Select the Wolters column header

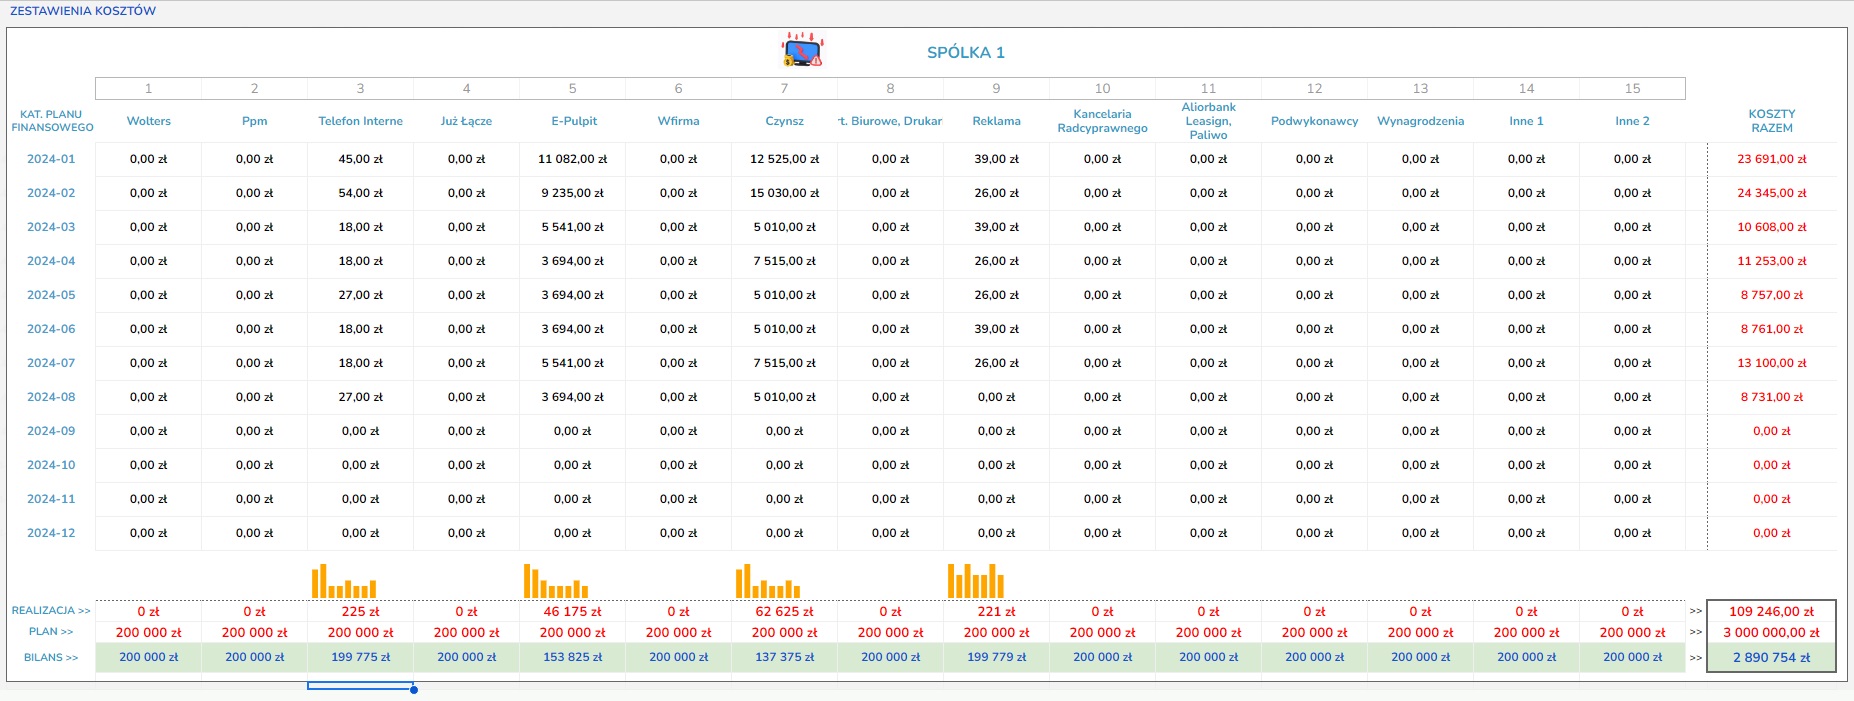pyautogui.click(x=148, y=121)
